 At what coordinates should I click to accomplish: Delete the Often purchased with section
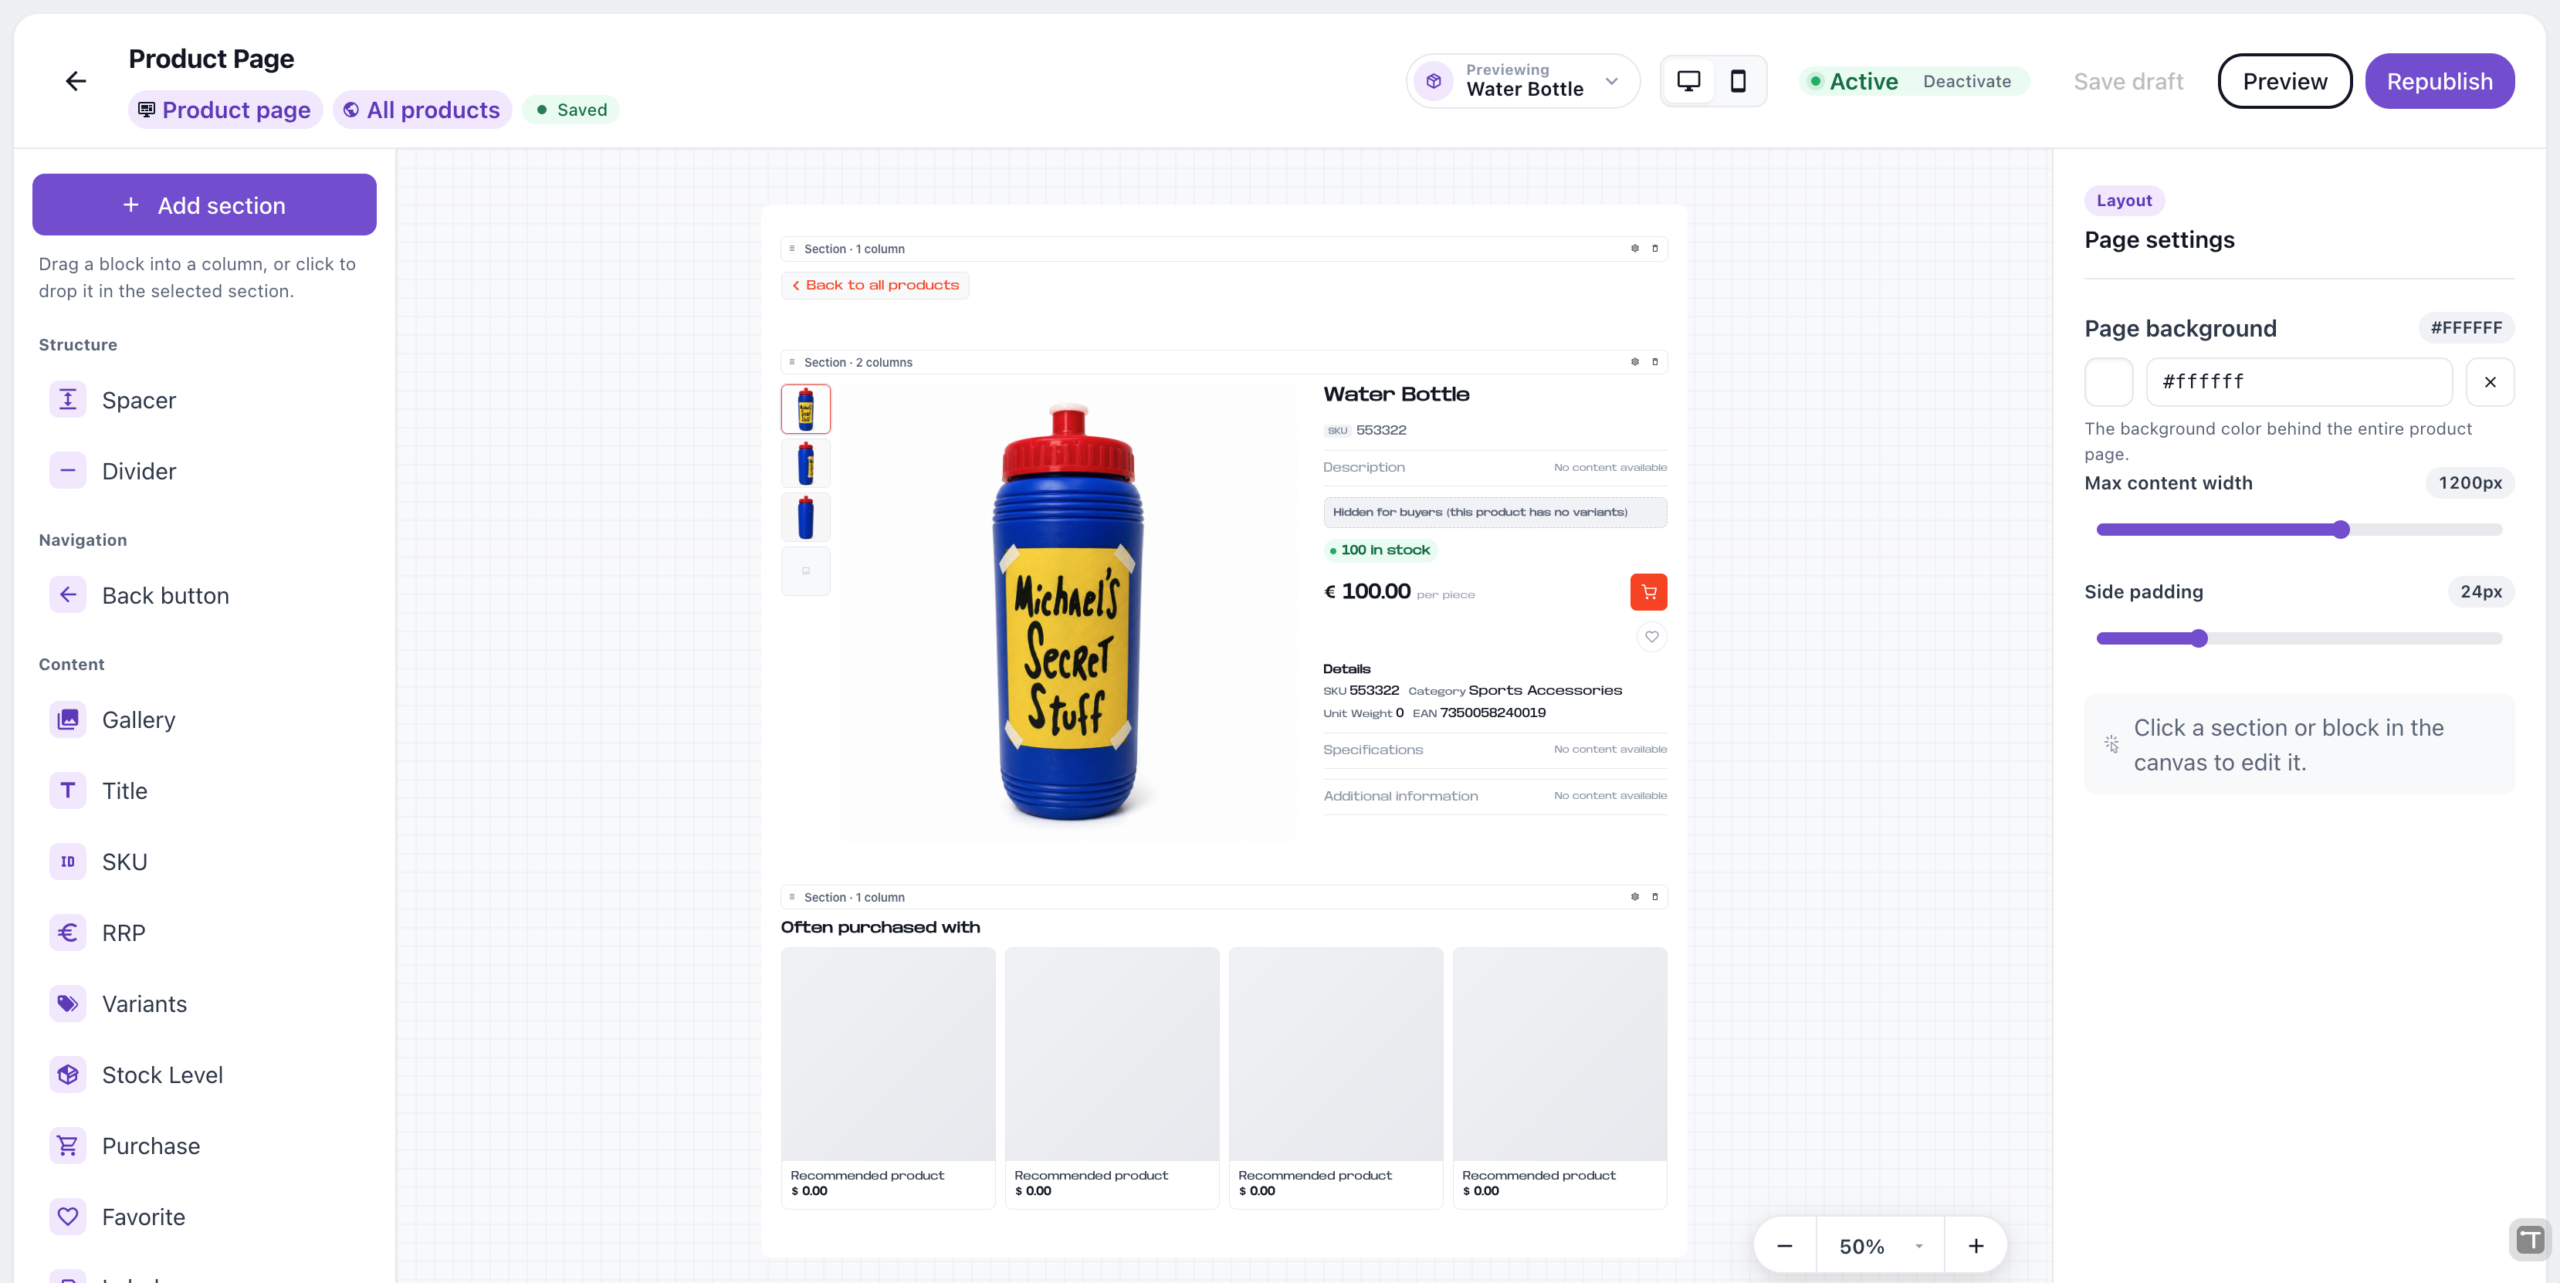click(1655, 897)
